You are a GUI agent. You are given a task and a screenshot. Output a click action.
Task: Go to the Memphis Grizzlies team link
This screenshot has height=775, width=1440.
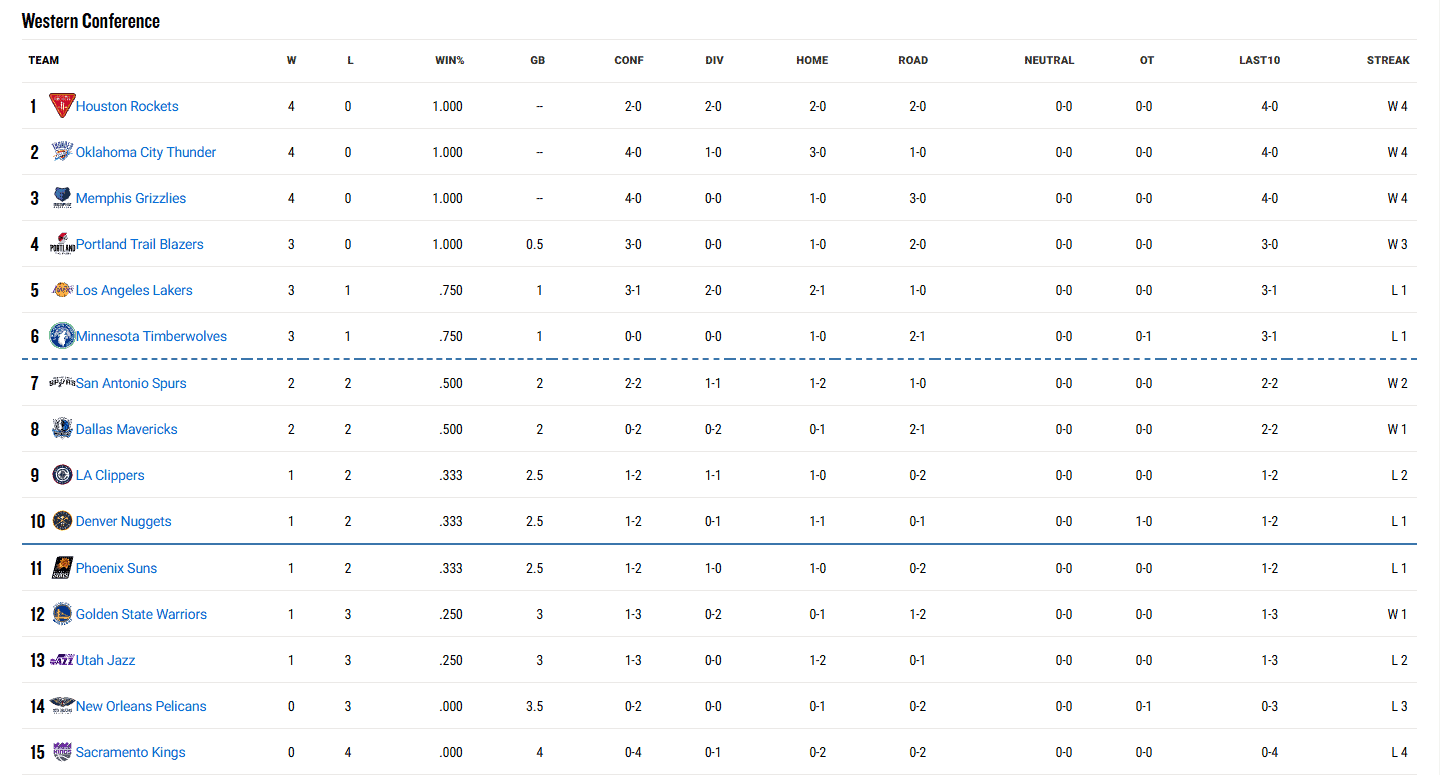(x=131, y=198)
